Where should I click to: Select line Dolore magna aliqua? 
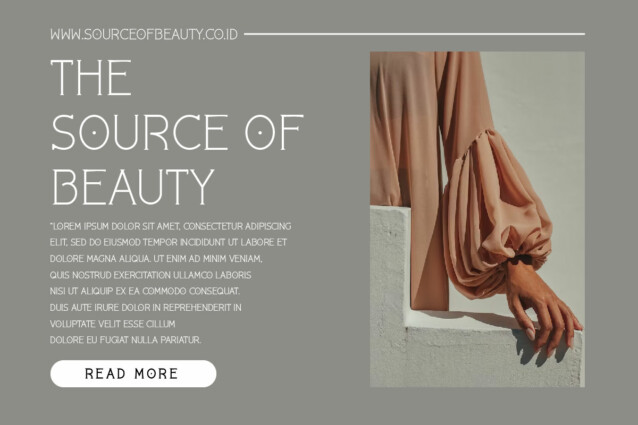156,259
